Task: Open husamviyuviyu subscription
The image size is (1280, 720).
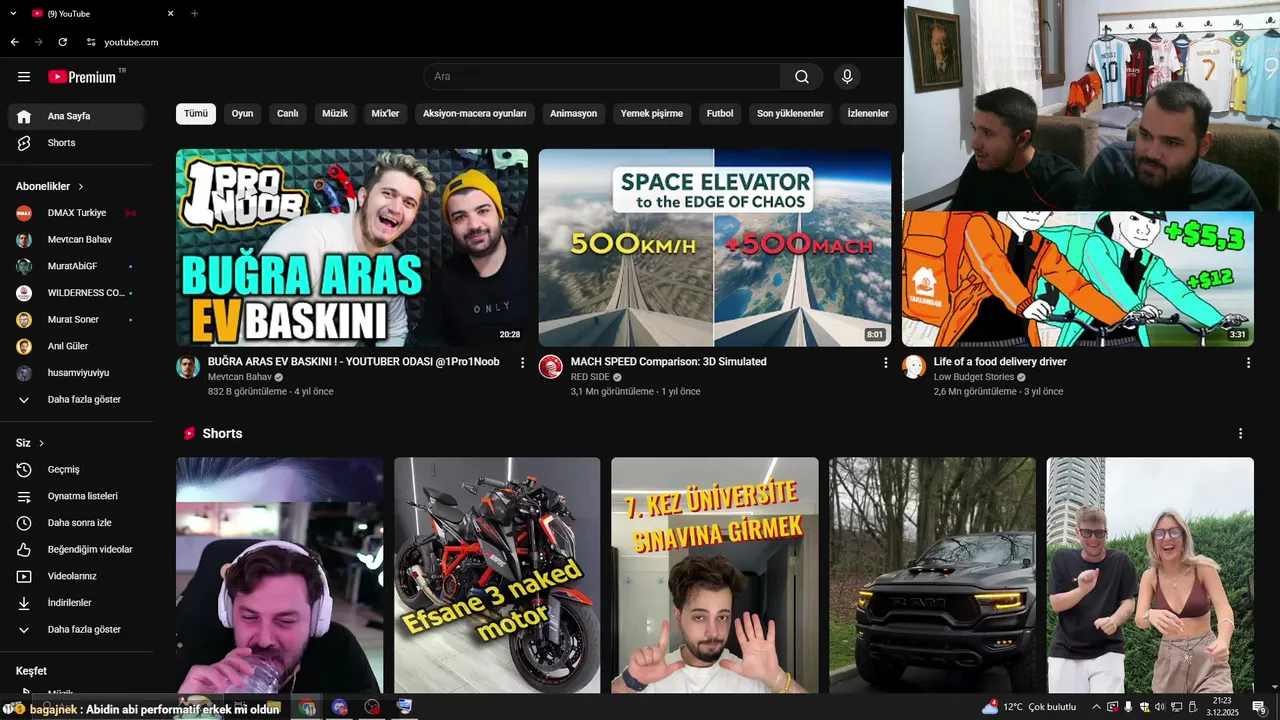Action: tap(76, 373)
